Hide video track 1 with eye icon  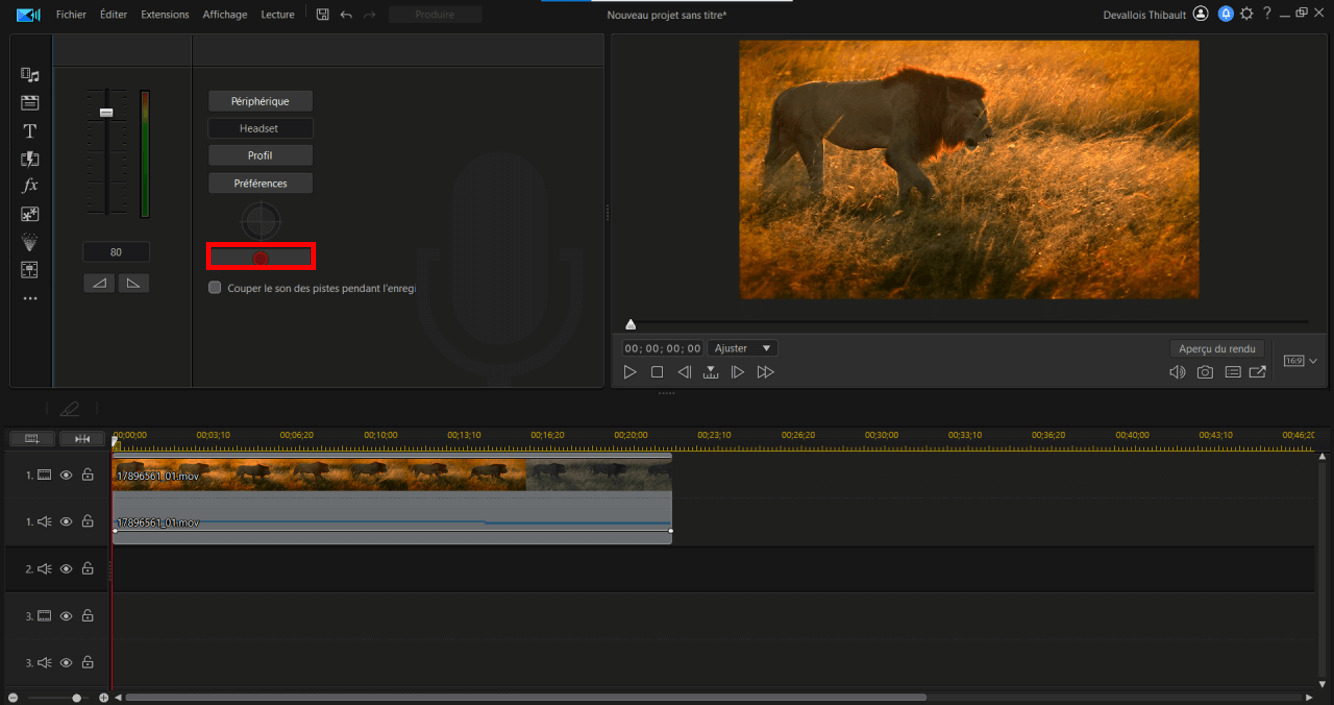(66, 475)
